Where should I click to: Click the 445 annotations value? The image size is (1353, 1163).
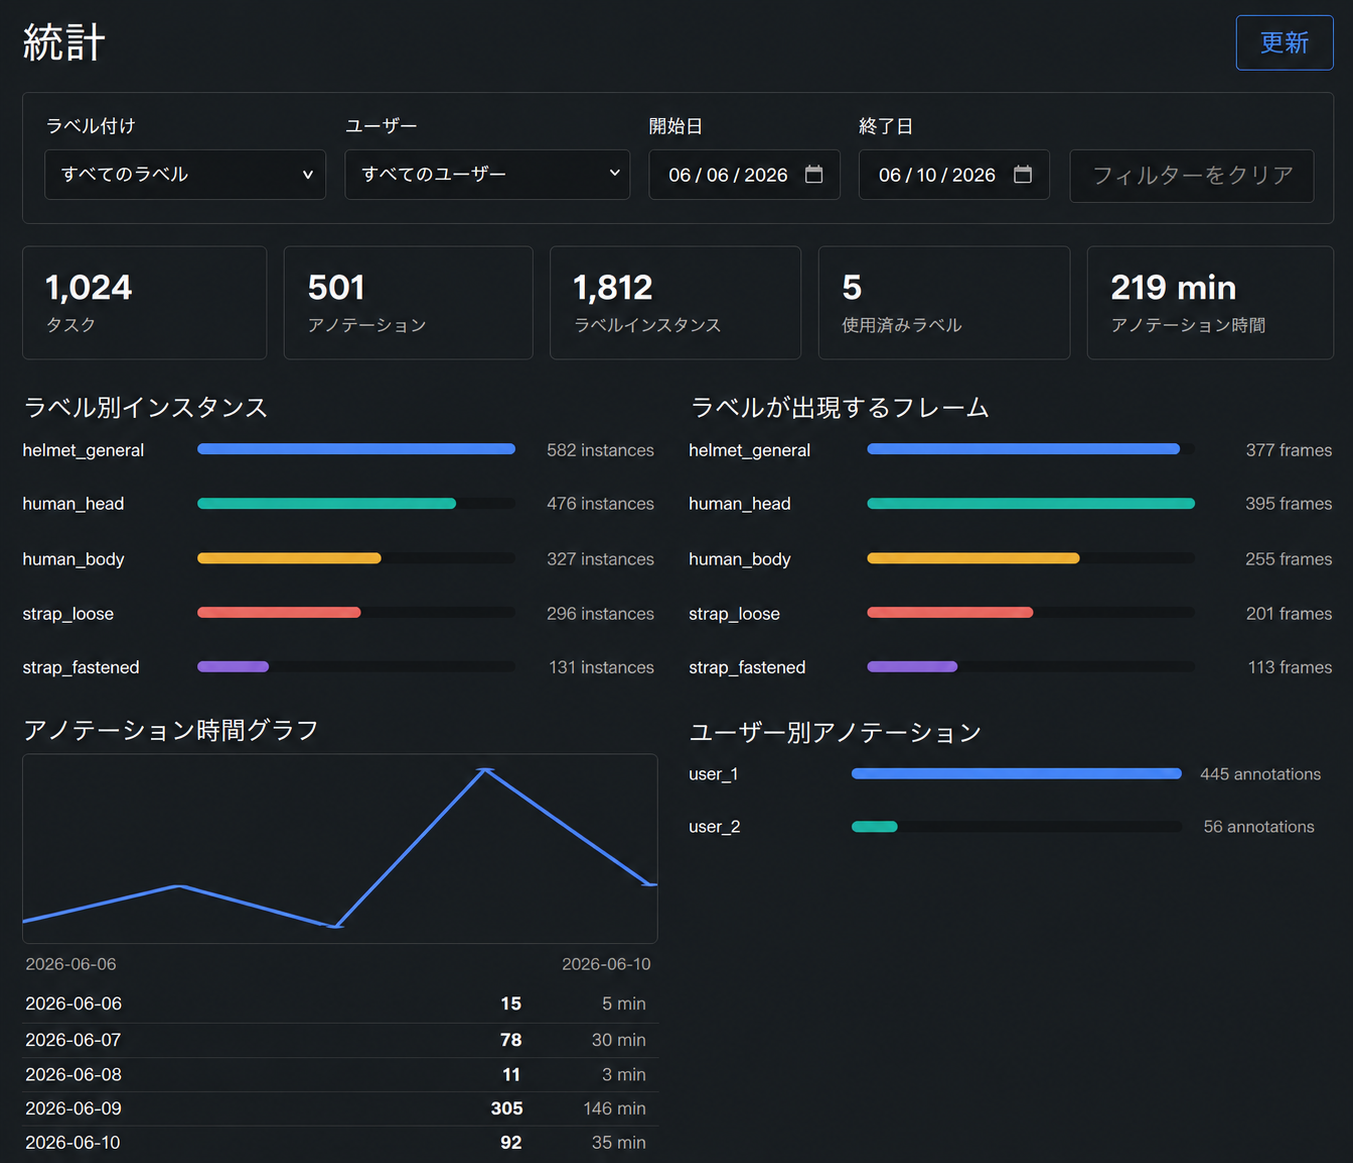(1260, 774)
